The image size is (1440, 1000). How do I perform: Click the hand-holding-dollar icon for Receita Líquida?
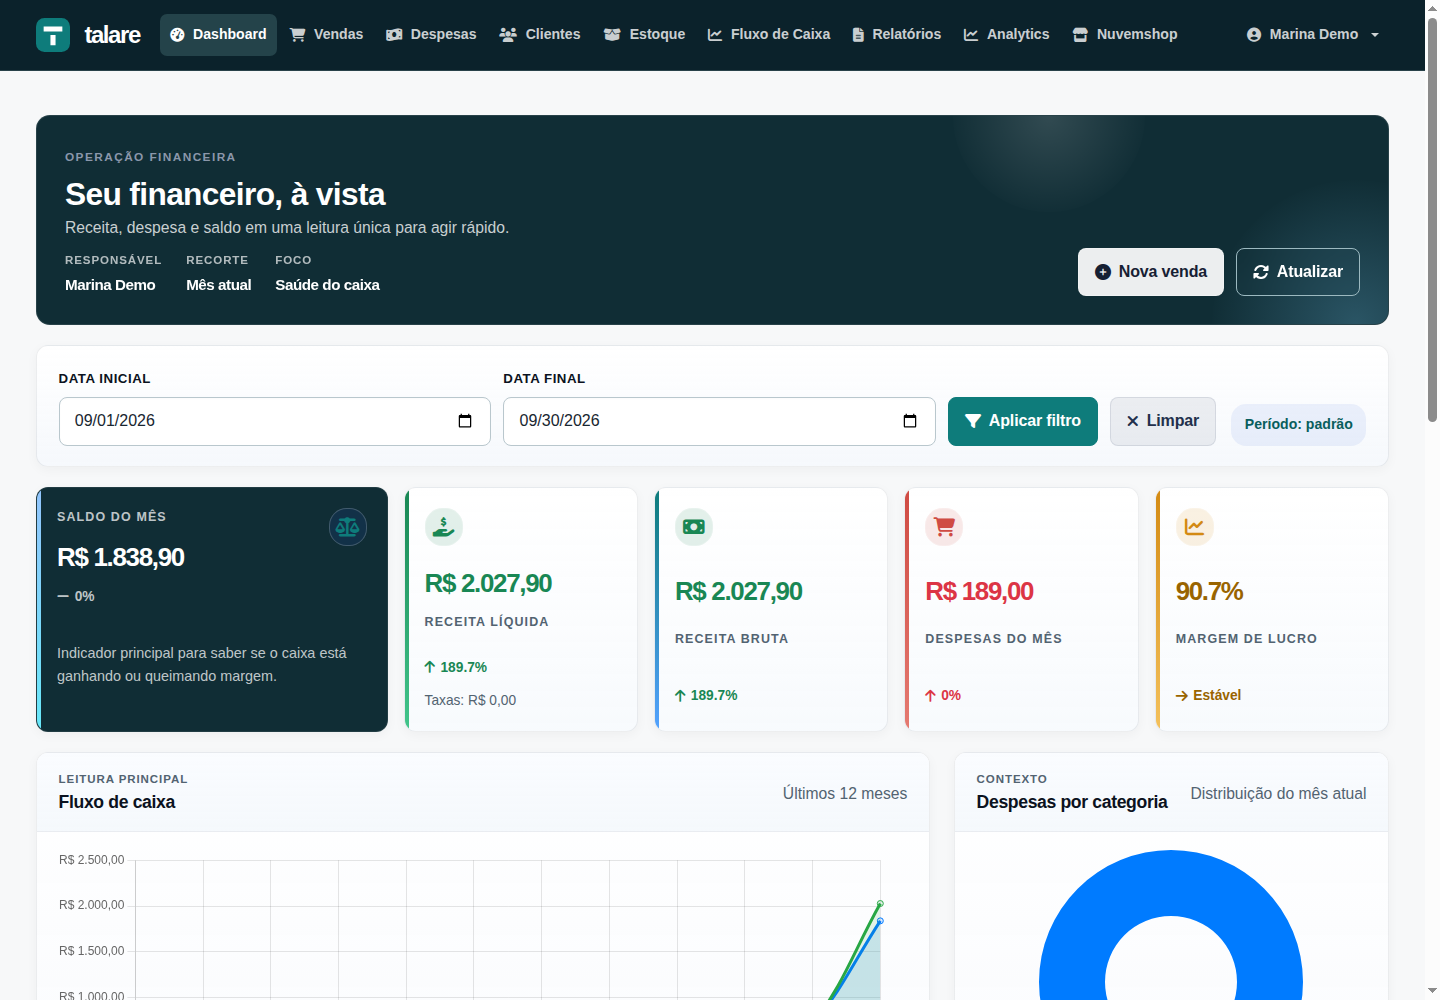pos(444,527)
